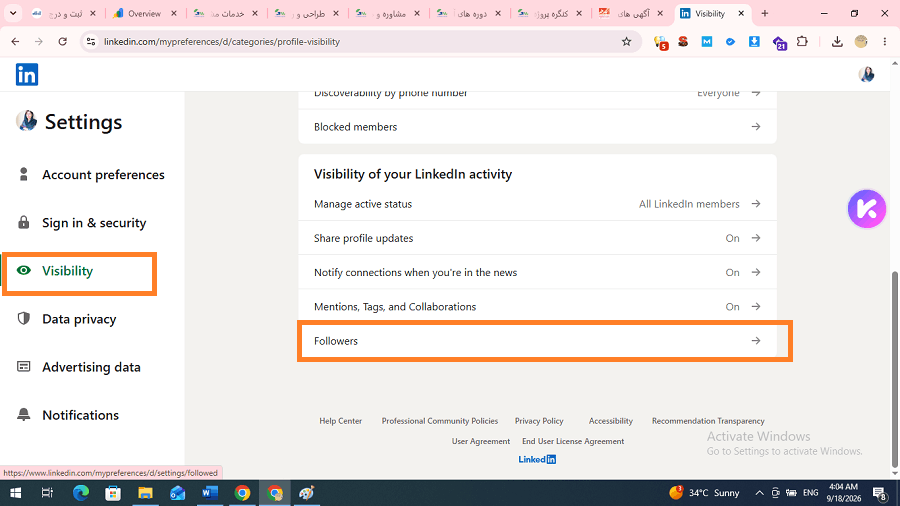The height and width of the screenshot is (506, 900).
Task: Click the blue M extension icon
Action: coord(707,41)
